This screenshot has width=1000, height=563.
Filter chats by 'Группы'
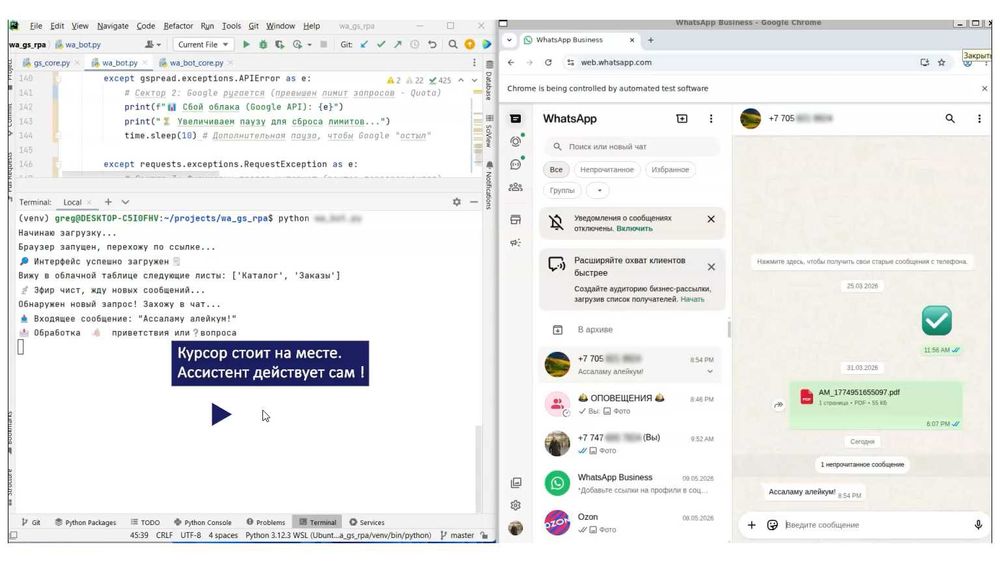[562, 190]
